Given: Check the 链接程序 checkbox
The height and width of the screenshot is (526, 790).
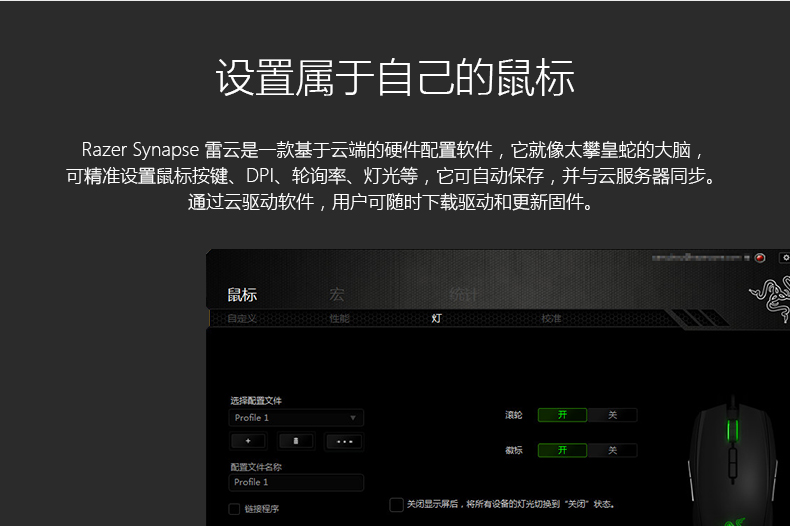Looking at the screenshot, I should point(234,509).
